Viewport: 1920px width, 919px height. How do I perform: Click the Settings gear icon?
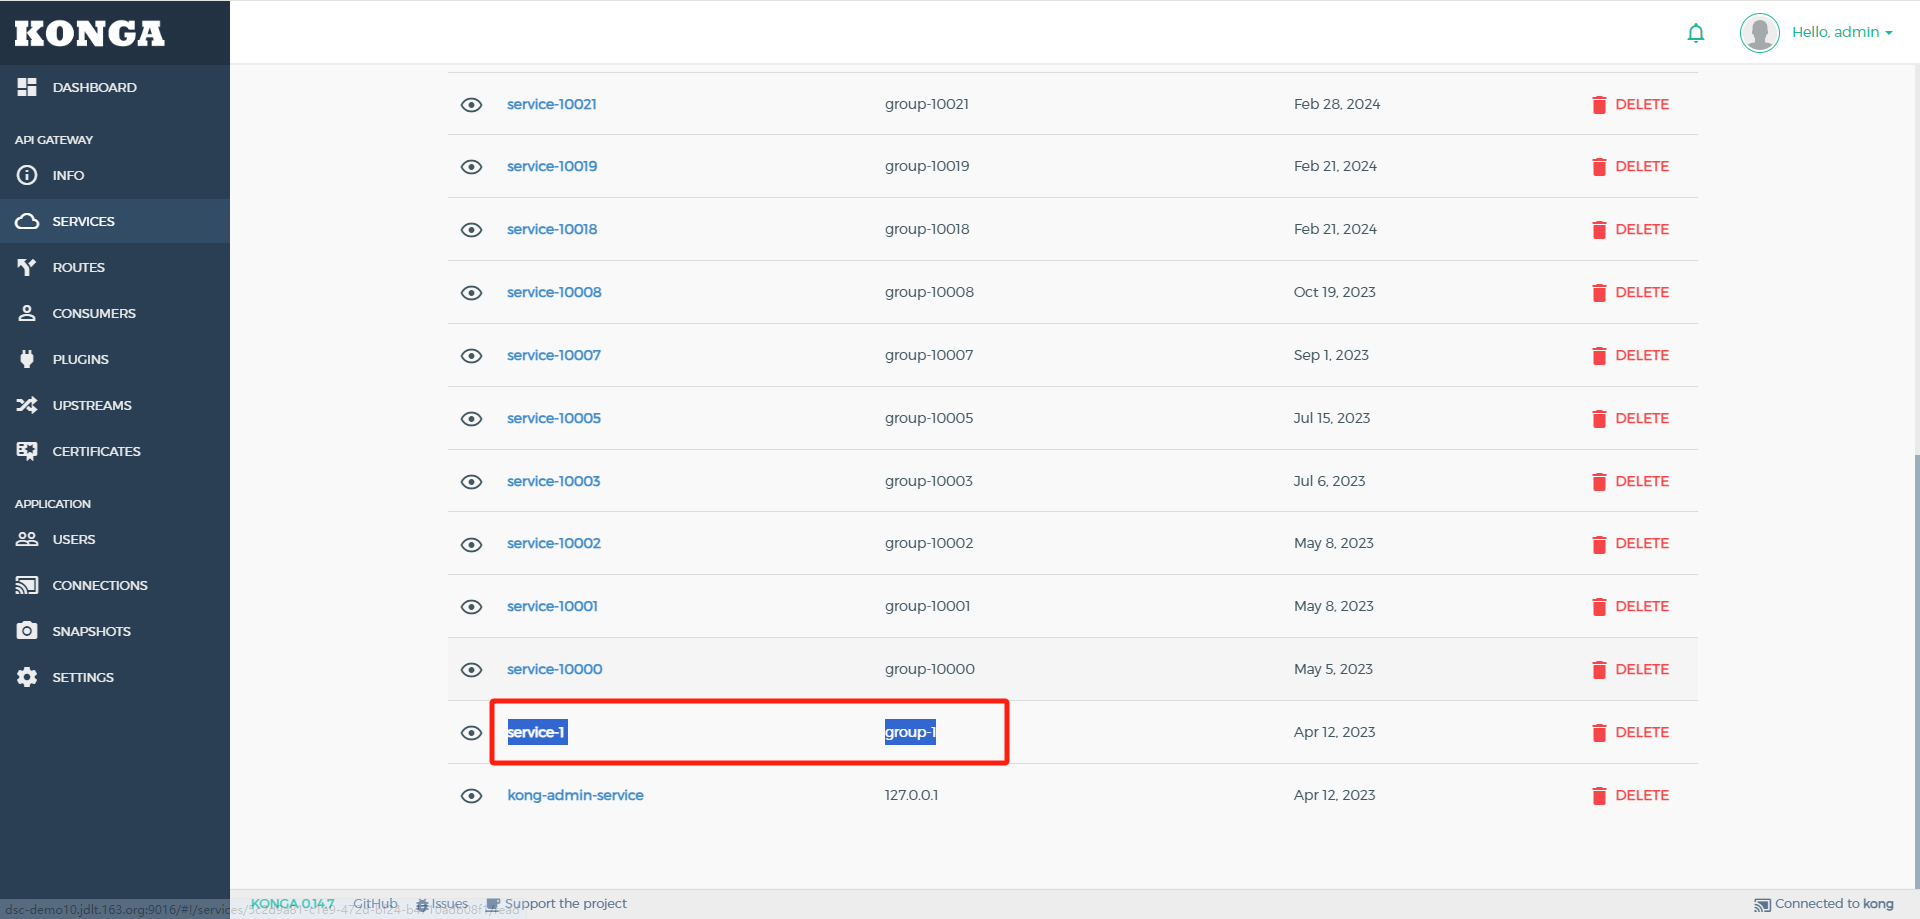pyautogui.click(x=27, y=677)
